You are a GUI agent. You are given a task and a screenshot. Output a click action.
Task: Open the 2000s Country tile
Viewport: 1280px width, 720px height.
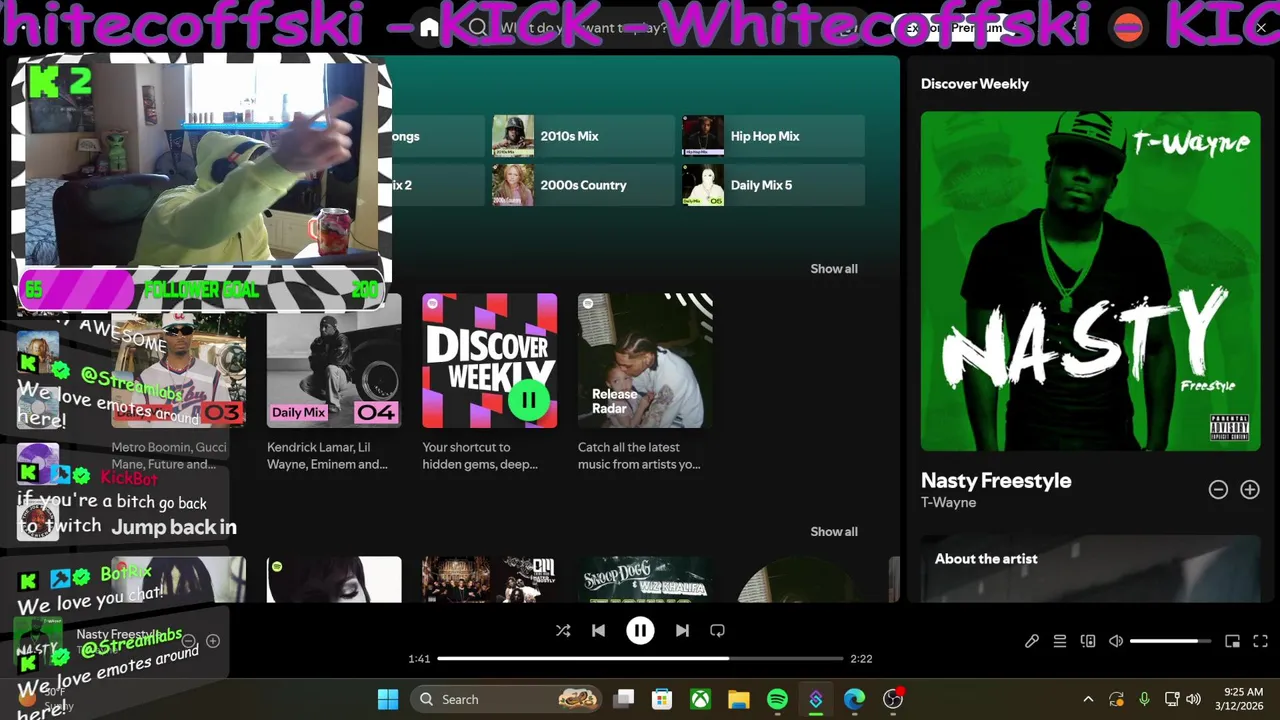[583, 185]
